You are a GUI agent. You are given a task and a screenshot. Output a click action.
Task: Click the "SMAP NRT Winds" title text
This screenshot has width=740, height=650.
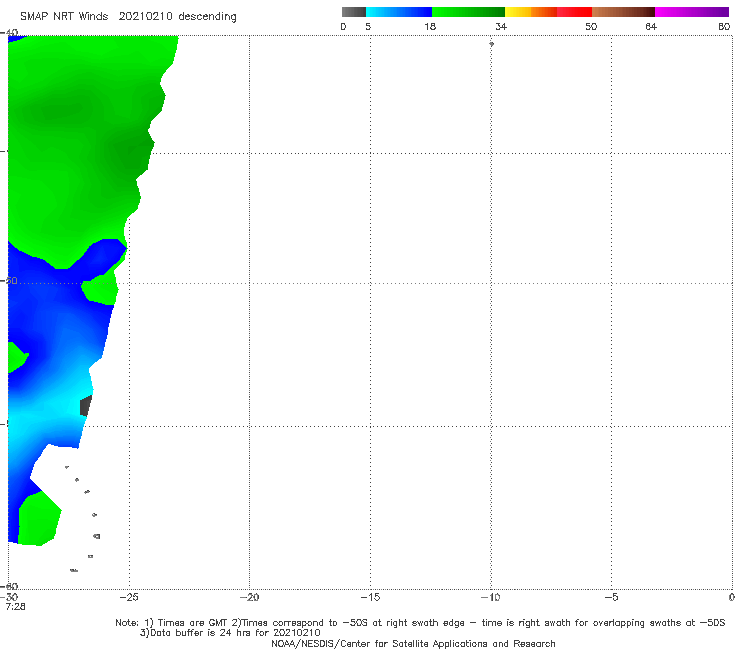pyautogui.click(x=64, y=16)
